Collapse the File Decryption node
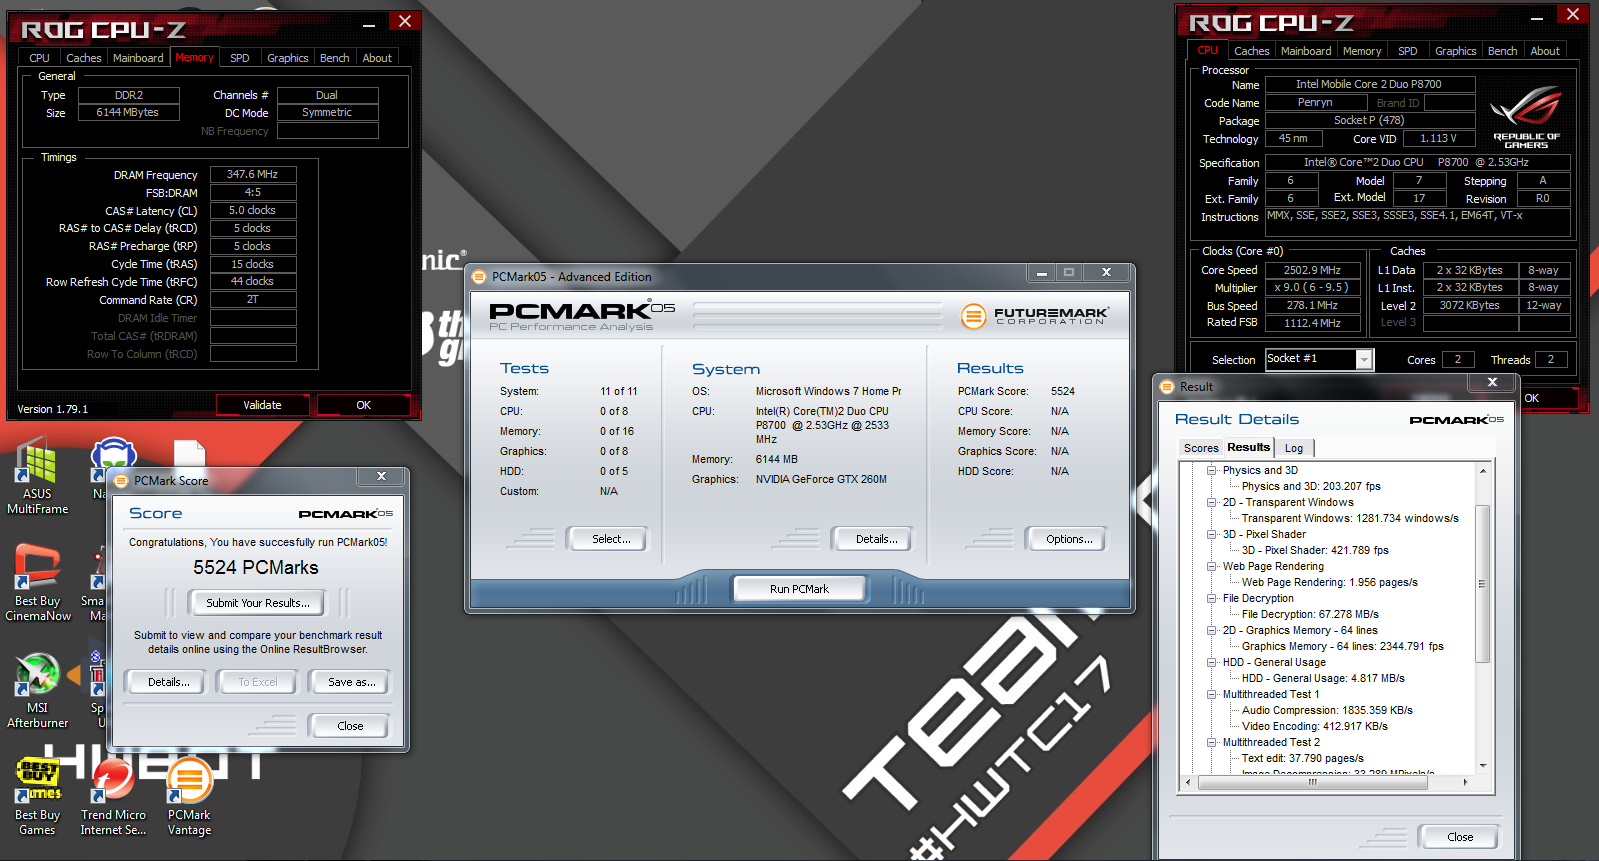The height and width of the screenshot is (861, 1599). pos(1212,598)
